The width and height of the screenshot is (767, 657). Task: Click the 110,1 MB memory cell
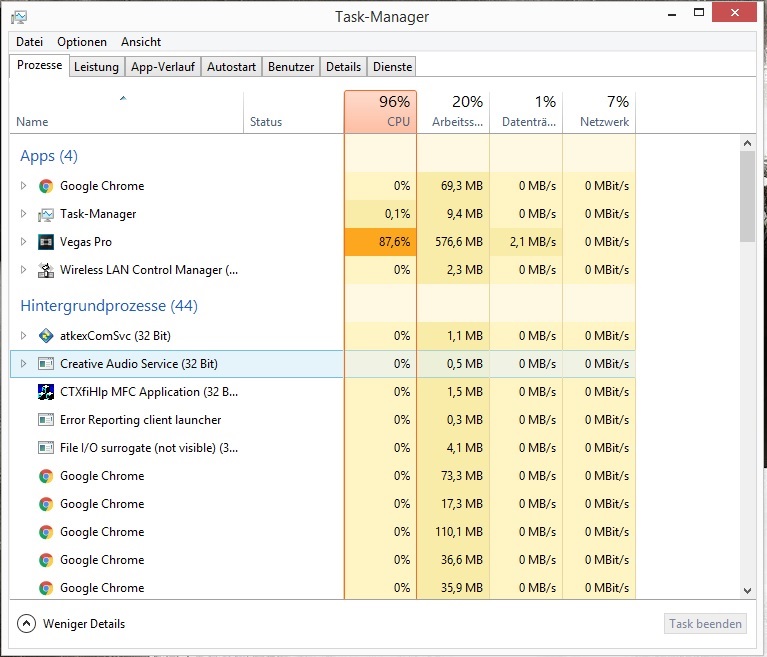(x=453, y=532)
